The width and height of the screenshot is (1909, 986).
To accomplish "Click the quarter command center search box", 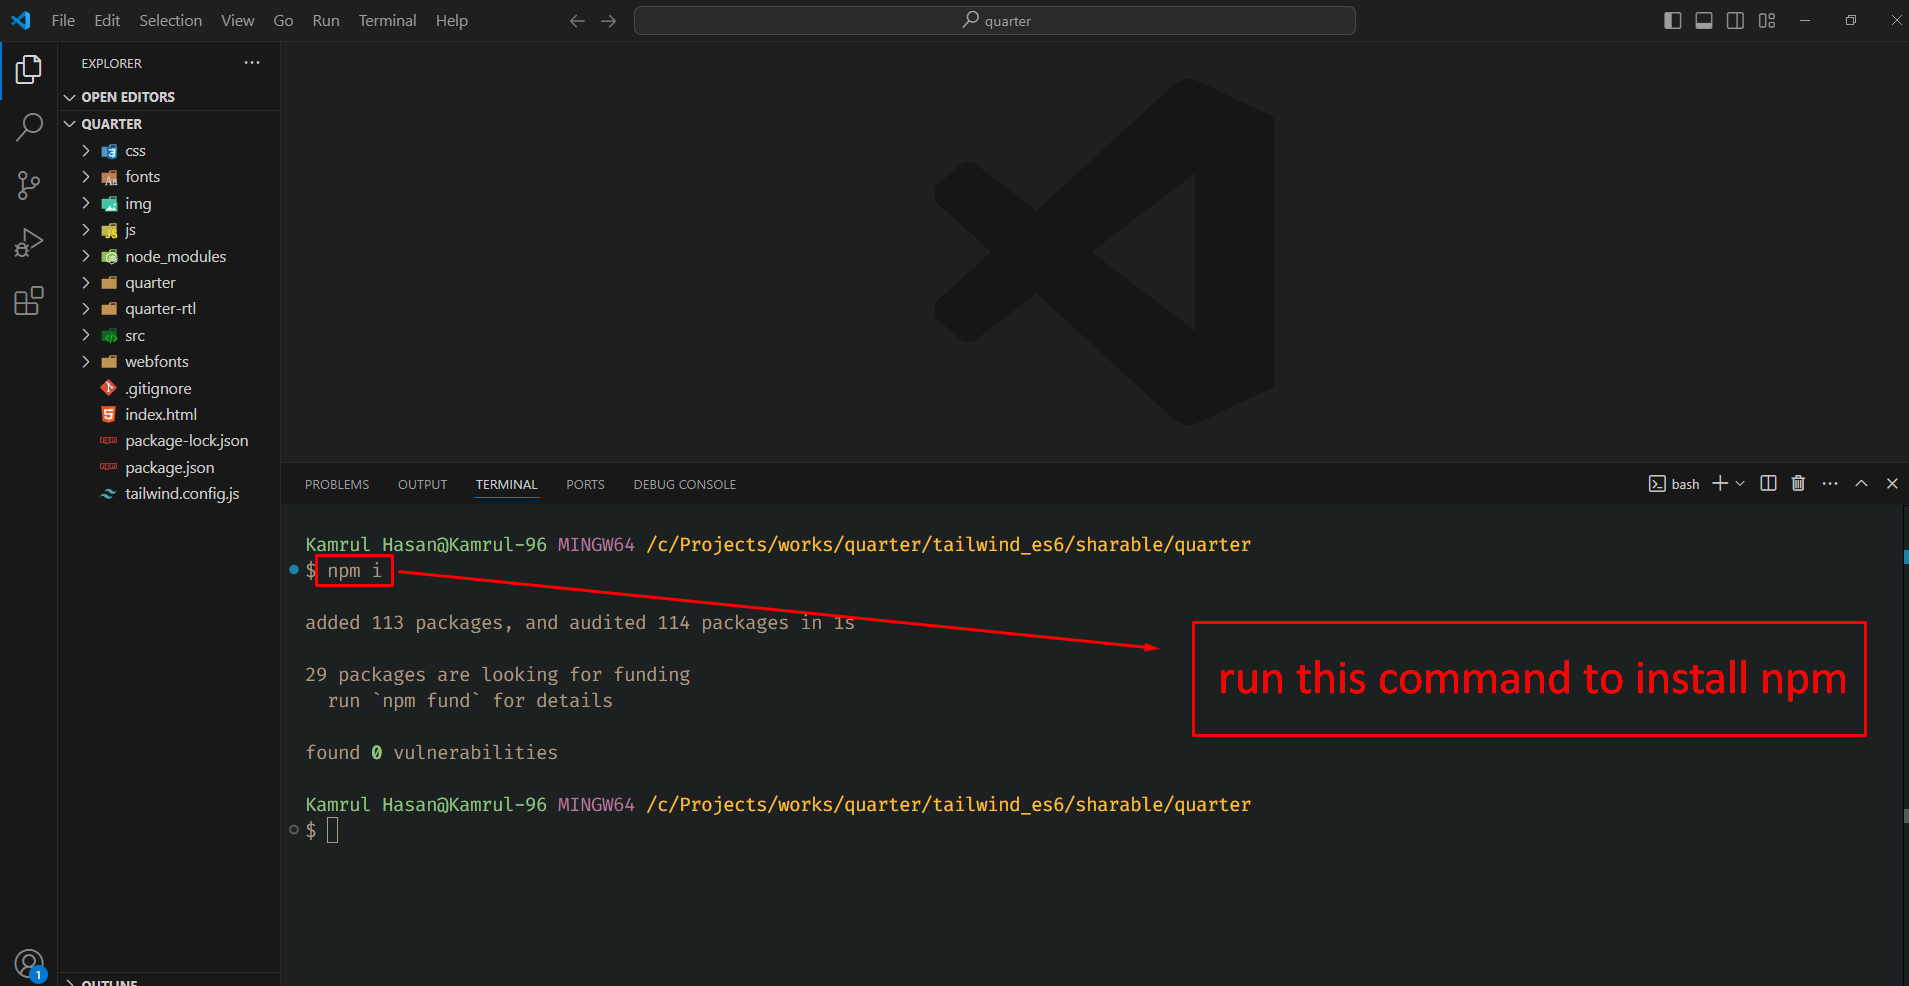I will coord(995,21).
